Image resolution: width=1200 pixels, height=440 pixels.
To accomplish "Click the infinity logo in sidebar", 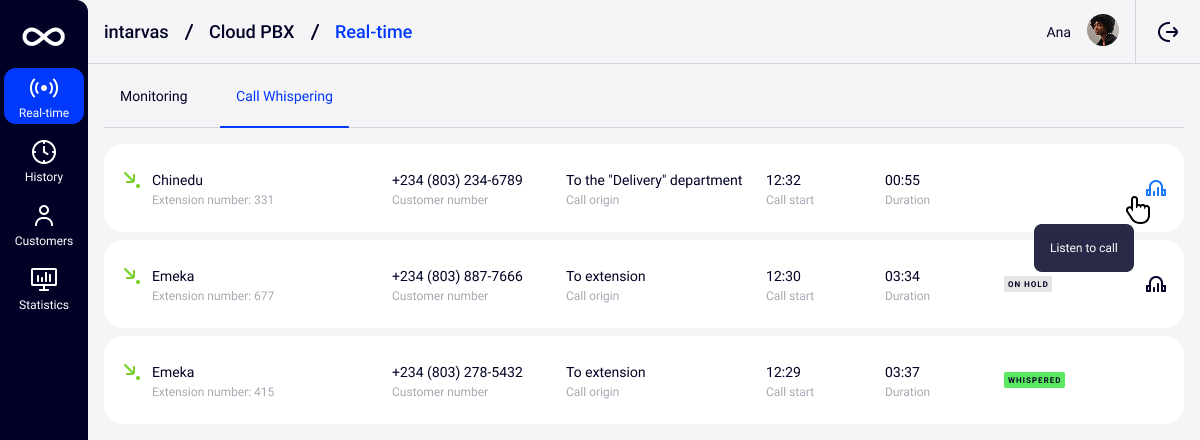I will (44, 37).
